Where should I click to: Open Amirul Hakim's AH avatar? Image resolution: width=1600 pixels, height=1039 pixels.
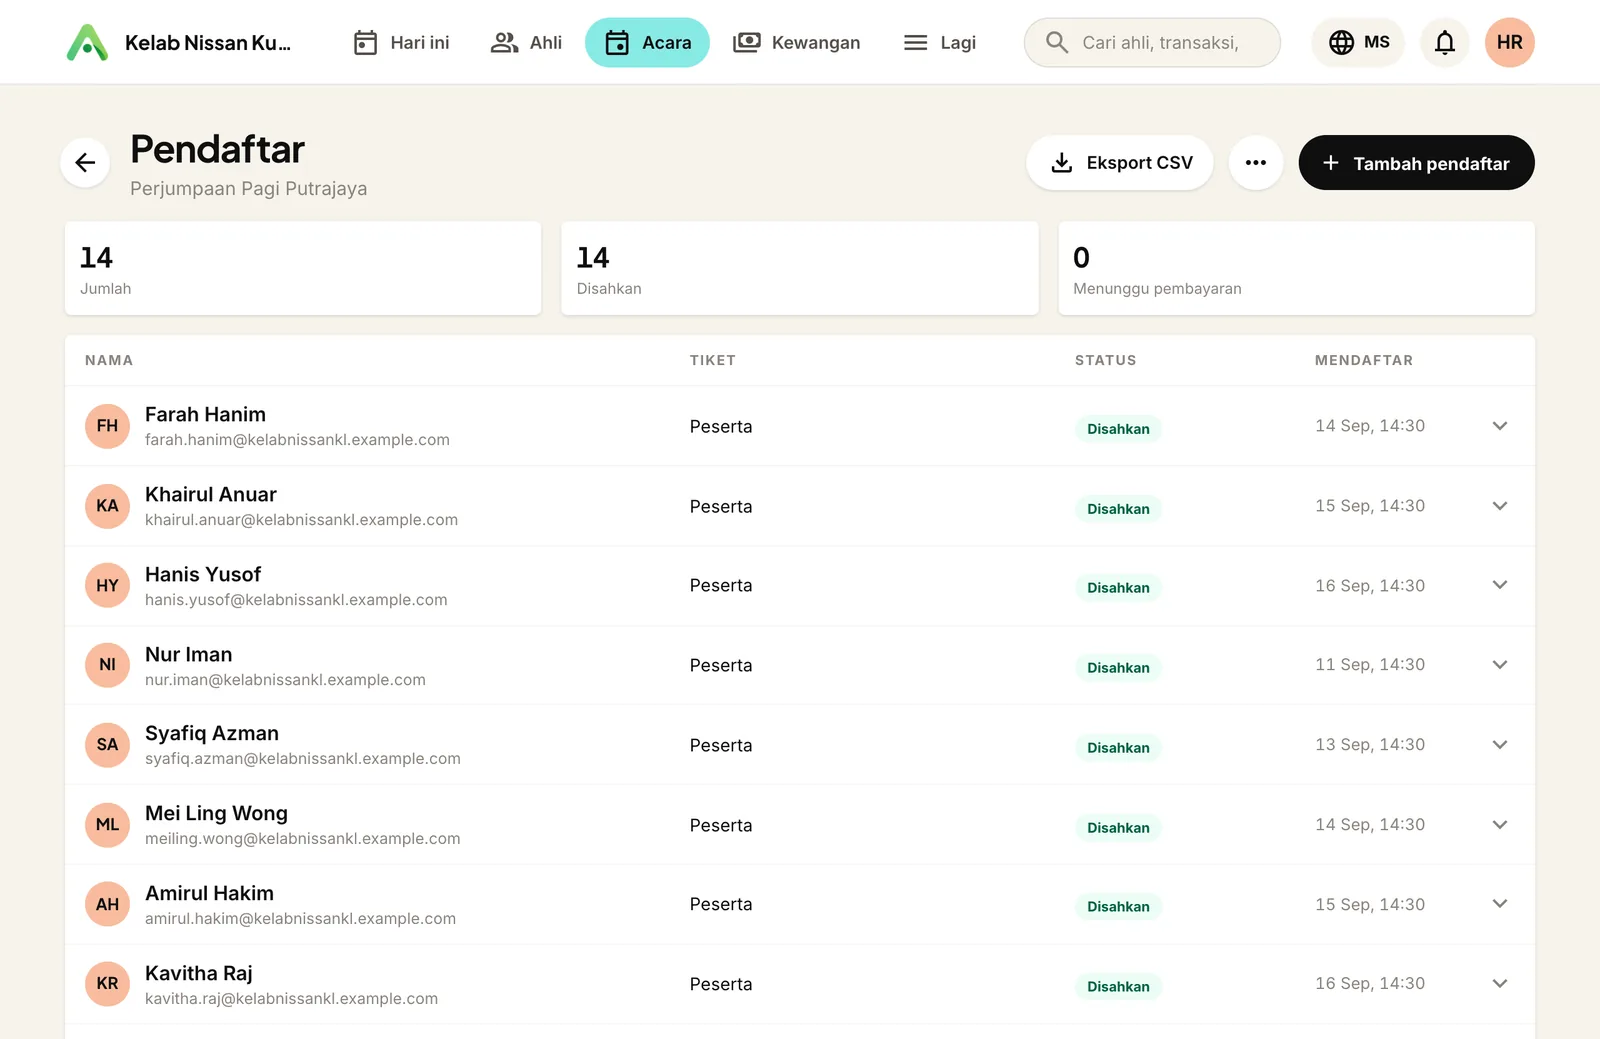tap(107, 904)
